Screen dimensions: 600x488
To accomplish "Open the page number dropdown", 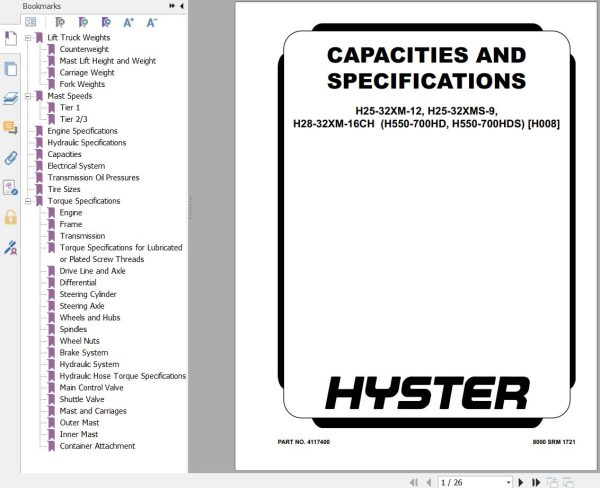I will [x=508, y=483].
